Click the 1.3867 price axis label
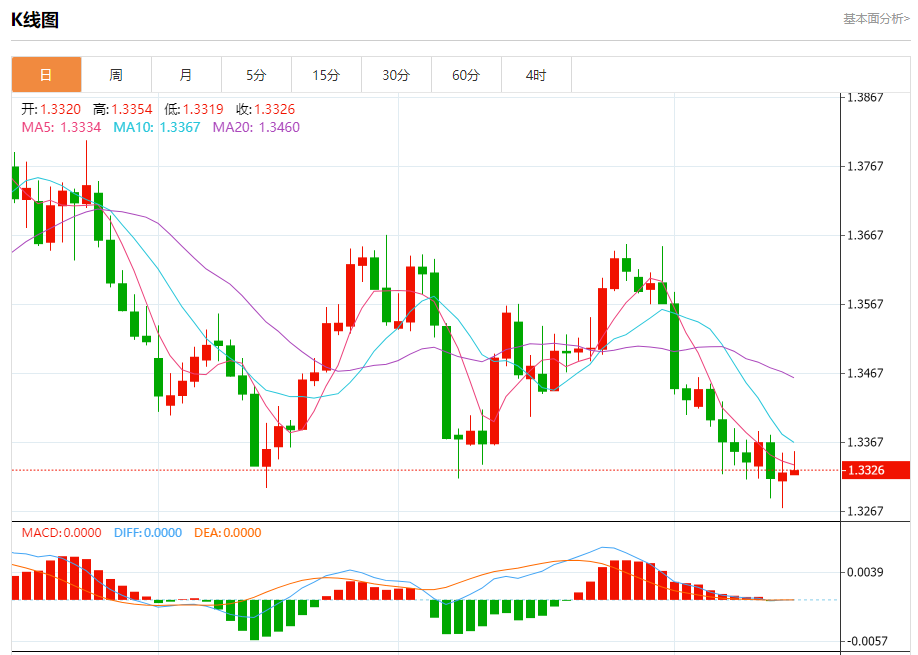Screen dimensions: 918x655 865,97
